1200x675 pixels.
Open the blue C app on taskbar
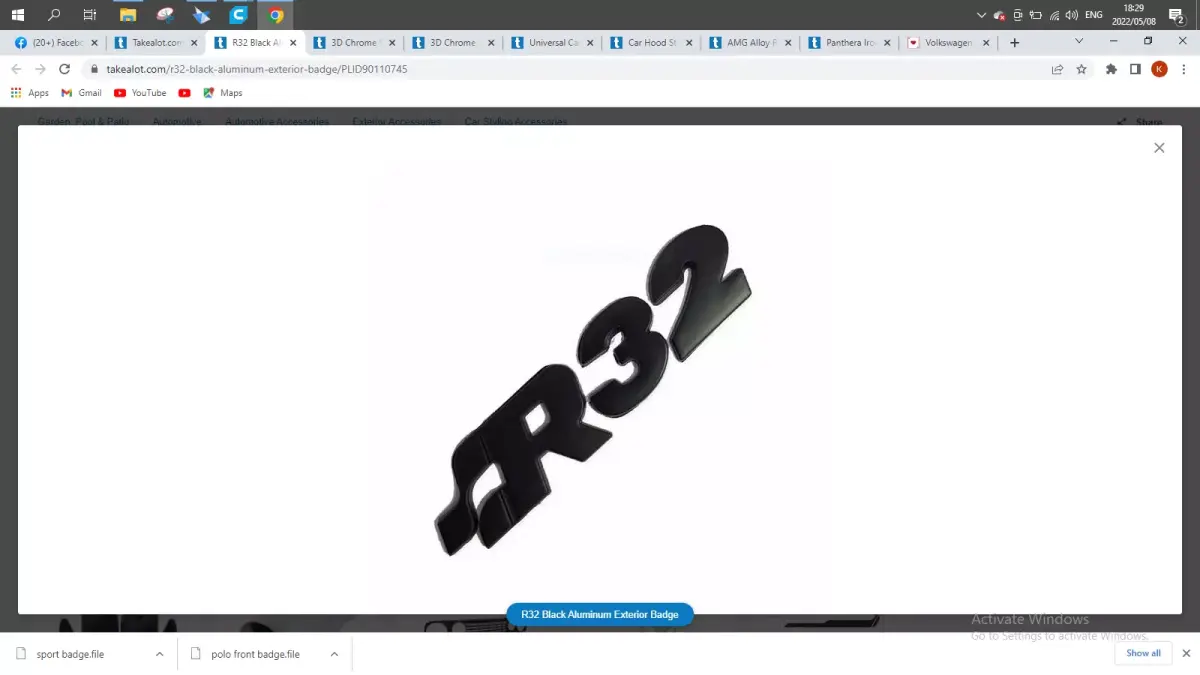pos(238,15)
